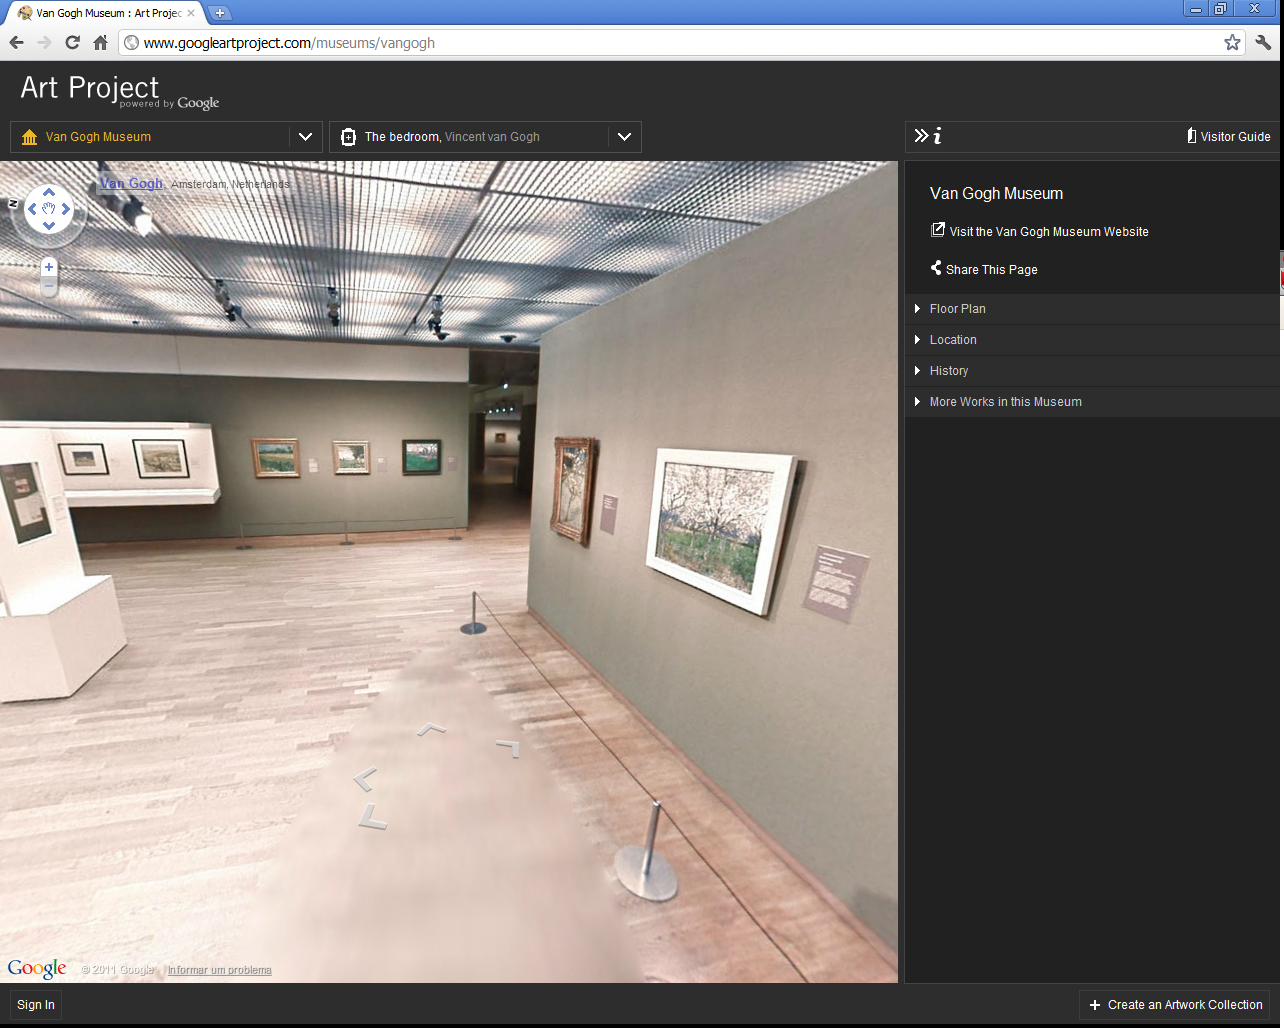Click the Share This Page icon

pyautogui.click(x=936, y=268)
